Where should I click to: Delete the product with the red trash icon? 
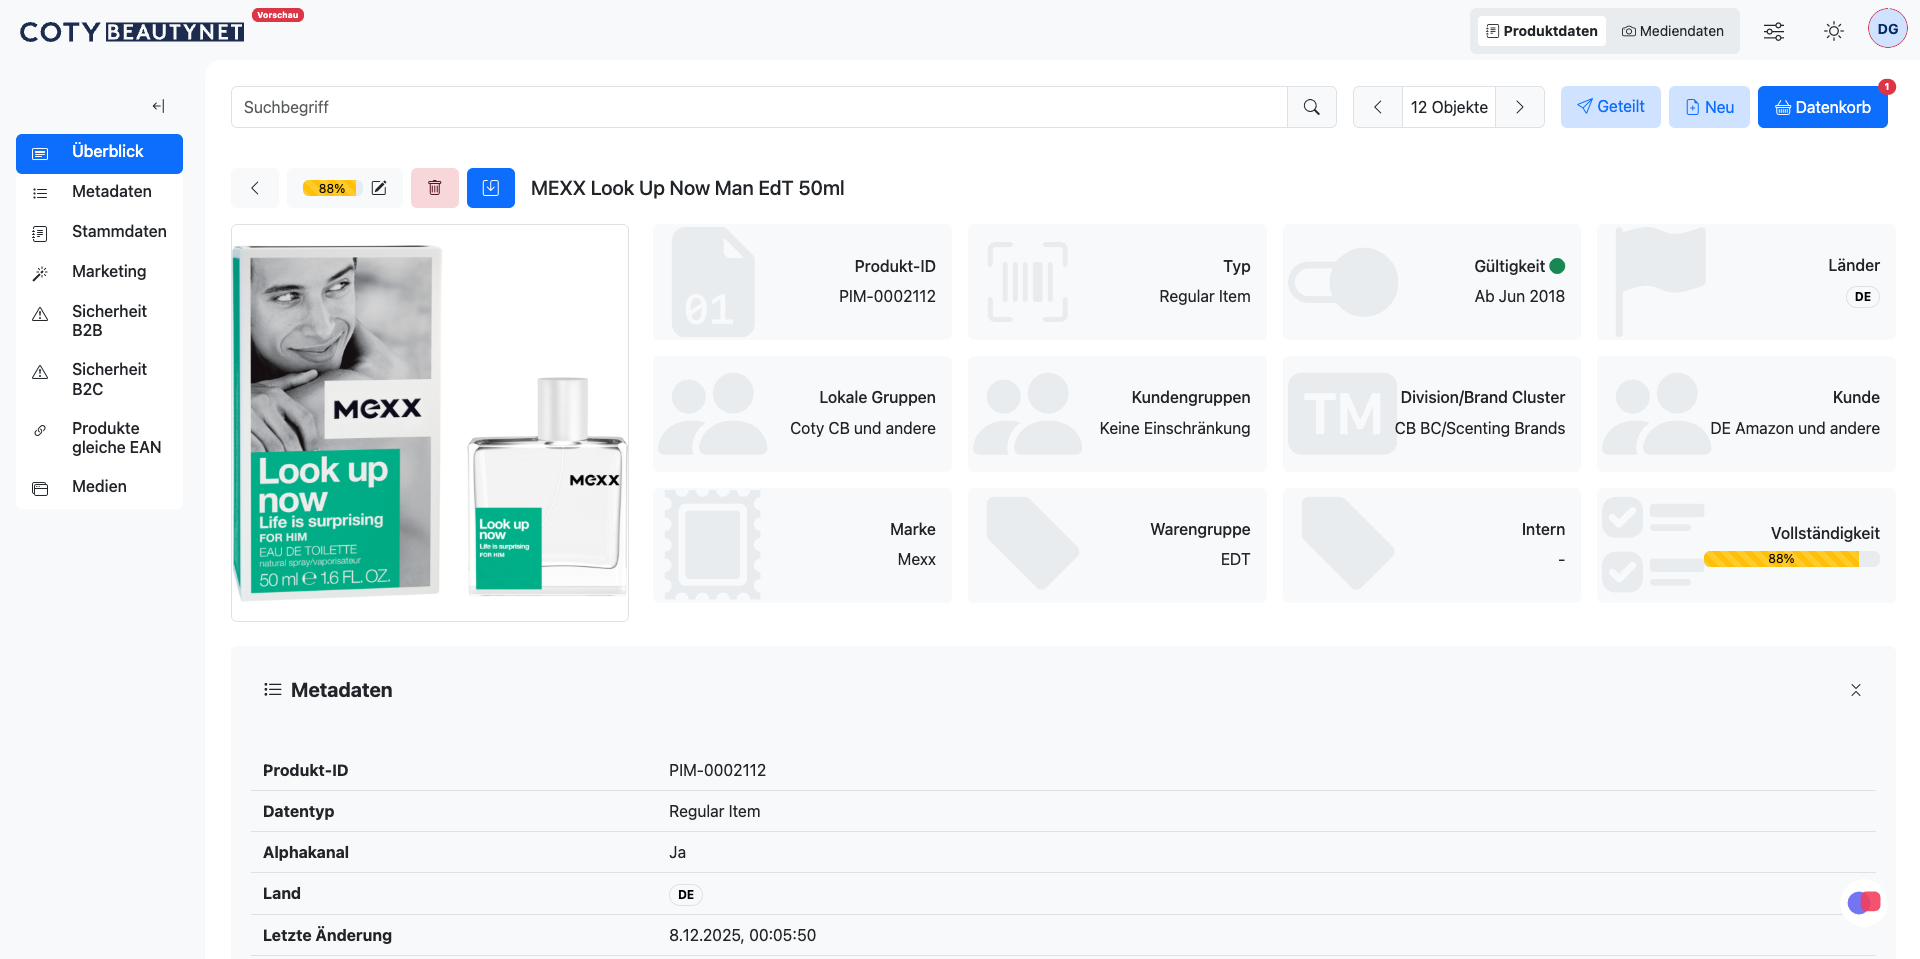[x=435, y=188]
